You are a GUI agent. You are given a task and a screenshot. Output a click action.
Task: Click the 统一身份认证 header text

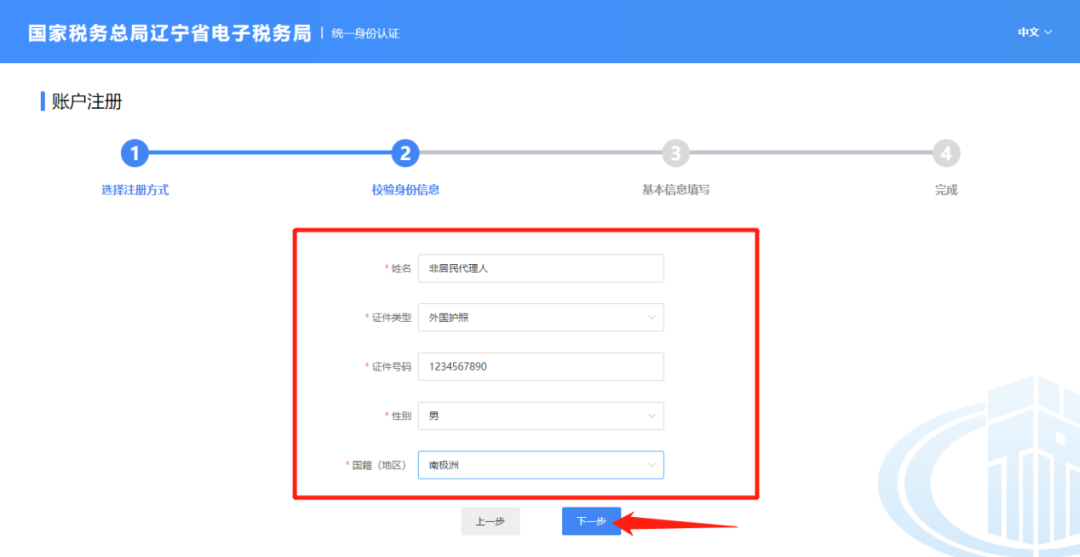click(365, 33)
